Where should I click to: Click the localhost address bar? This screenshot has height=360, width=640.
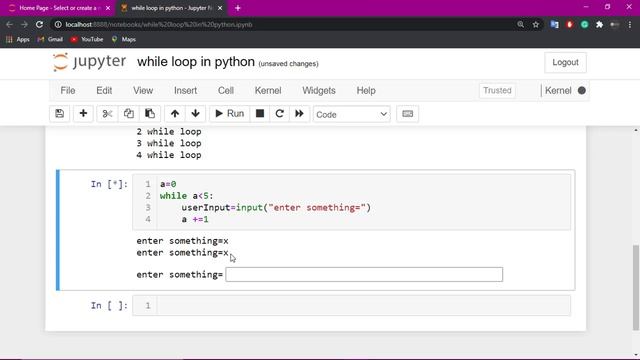(286, 24)
